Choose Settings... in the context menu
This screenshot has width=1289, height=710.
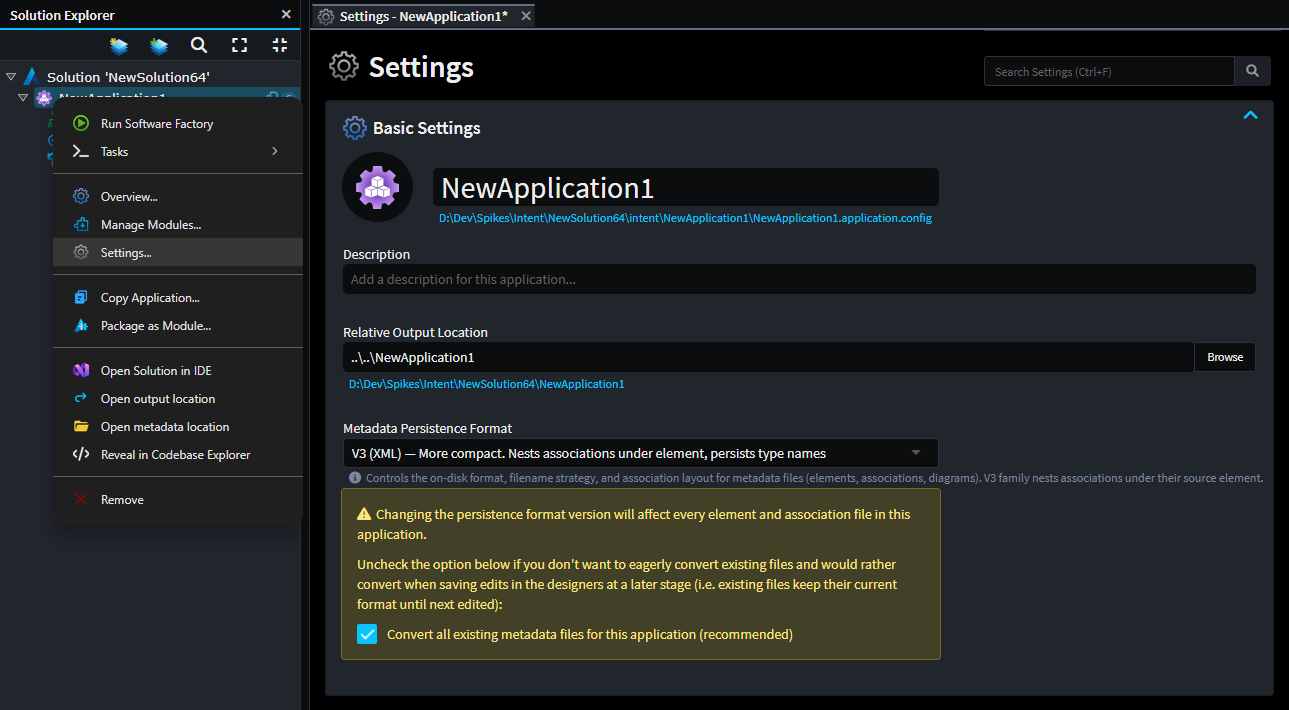pyautogui.click(x=178, y=253)
